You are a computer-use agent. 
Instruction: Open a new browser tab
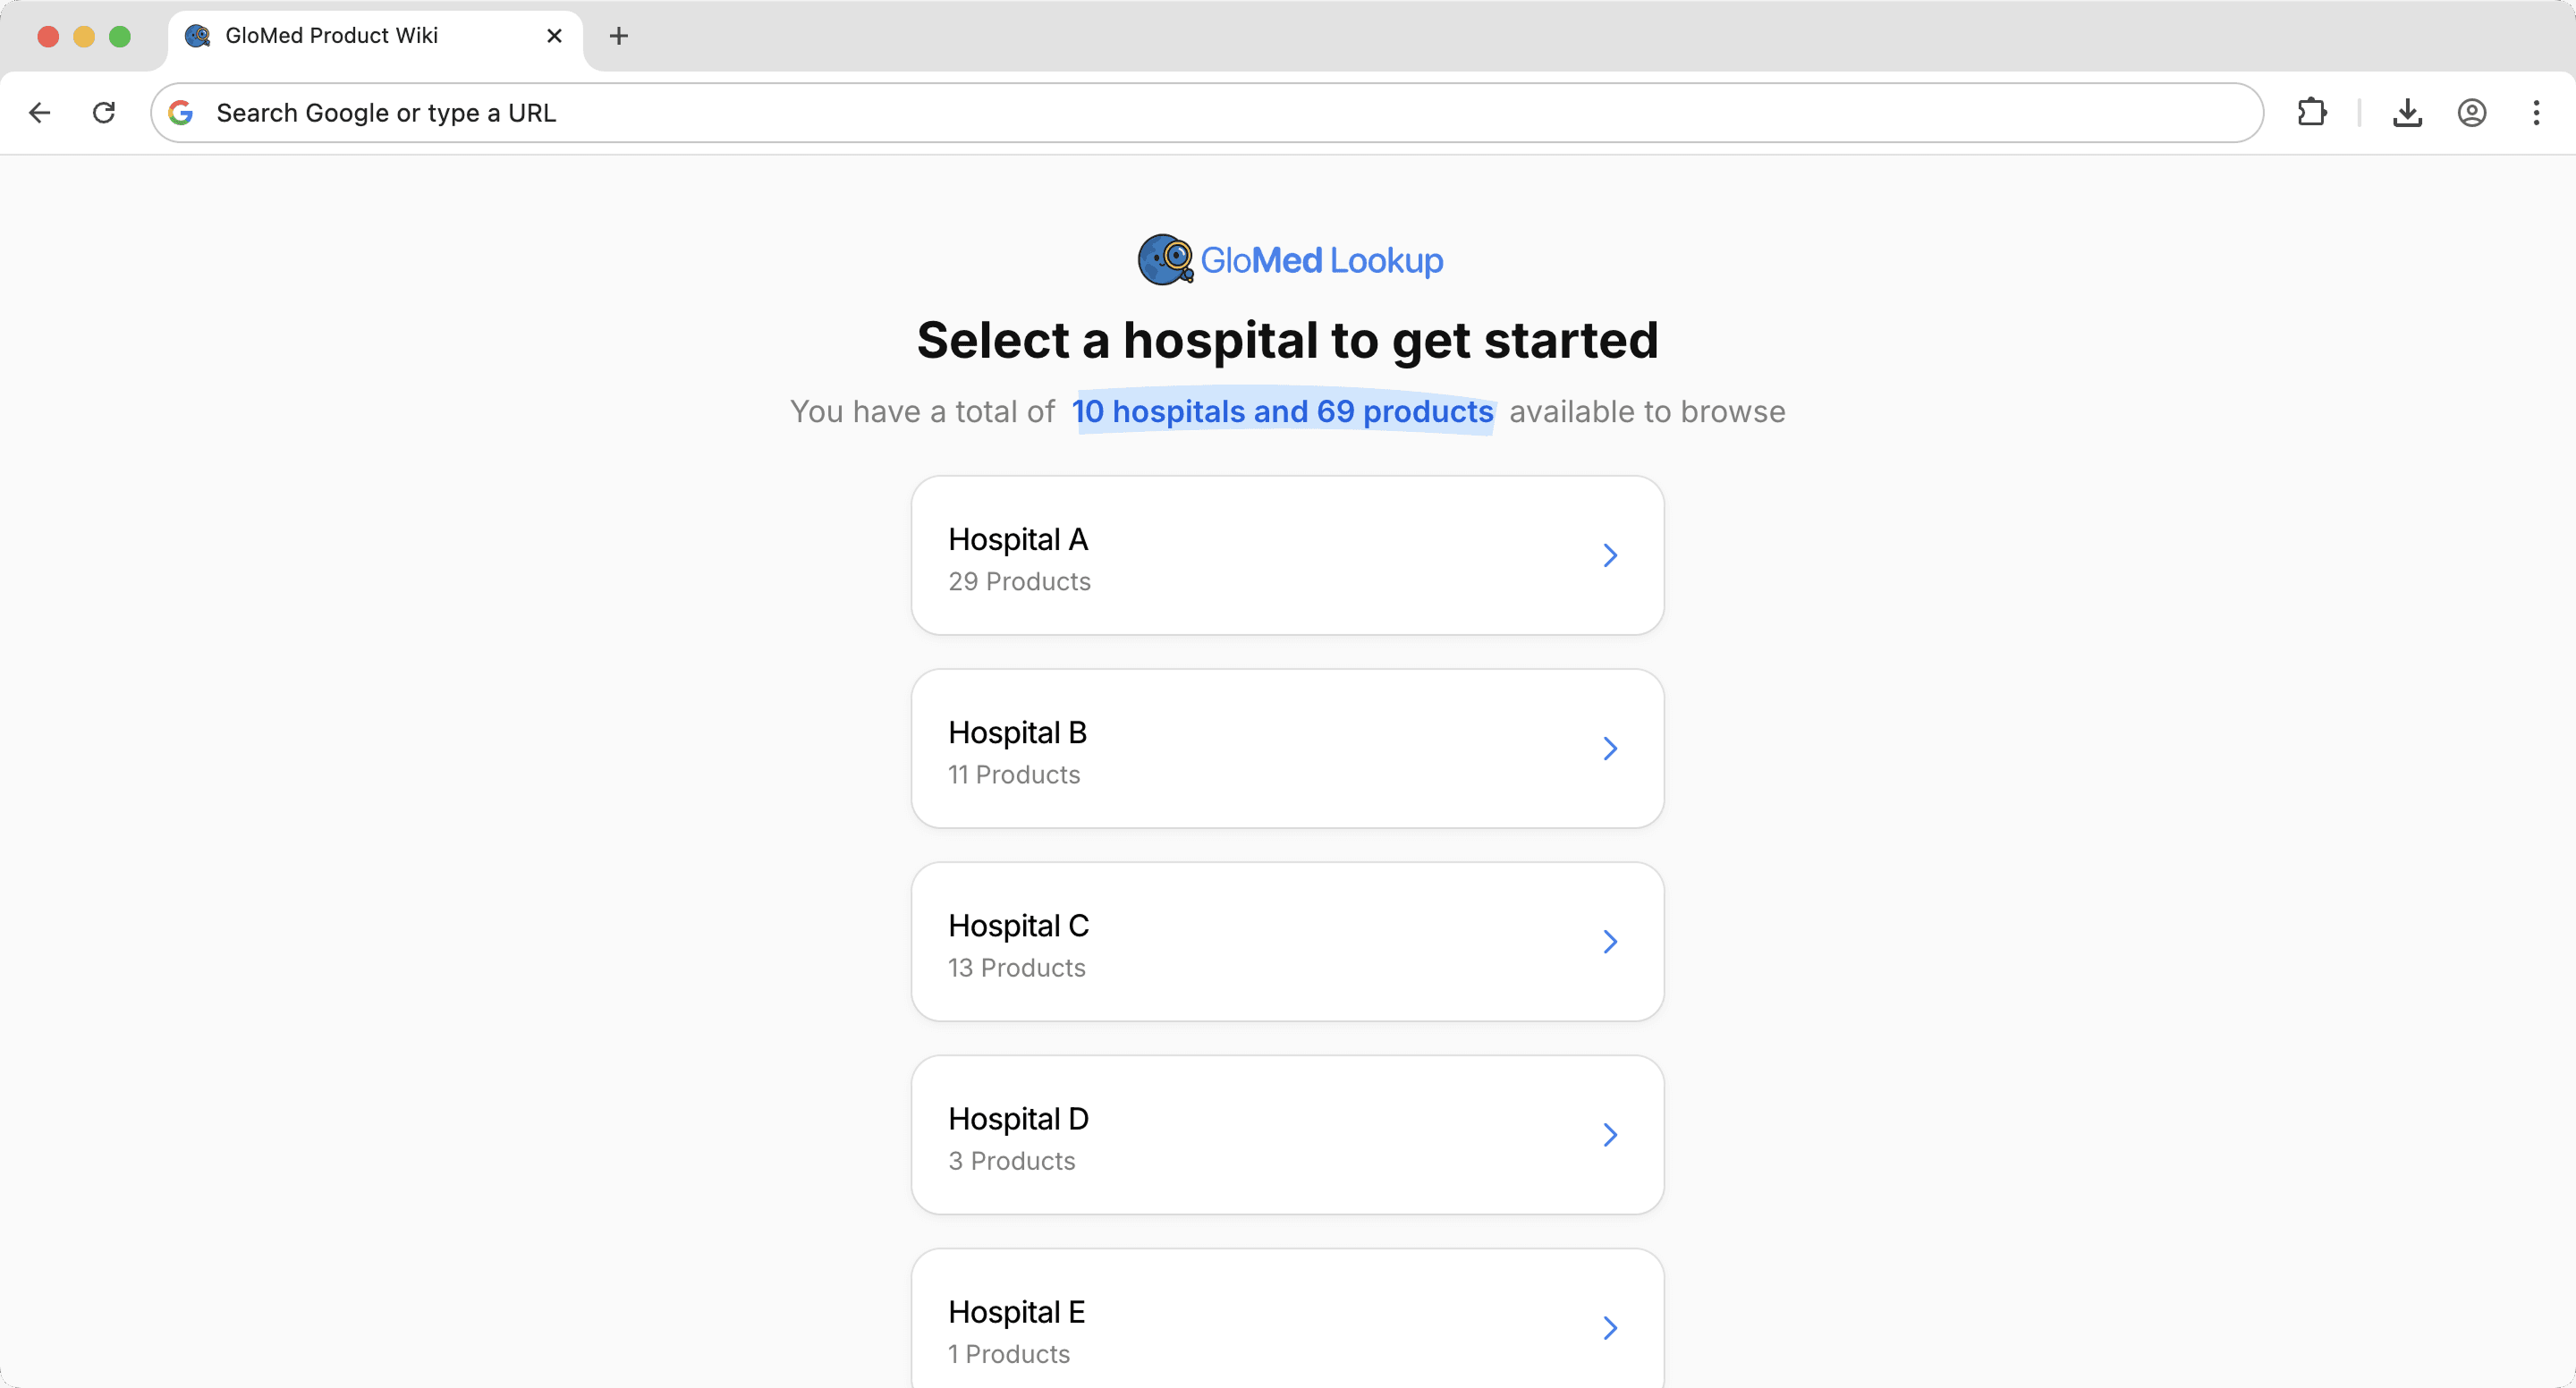(x=619, y=35)
